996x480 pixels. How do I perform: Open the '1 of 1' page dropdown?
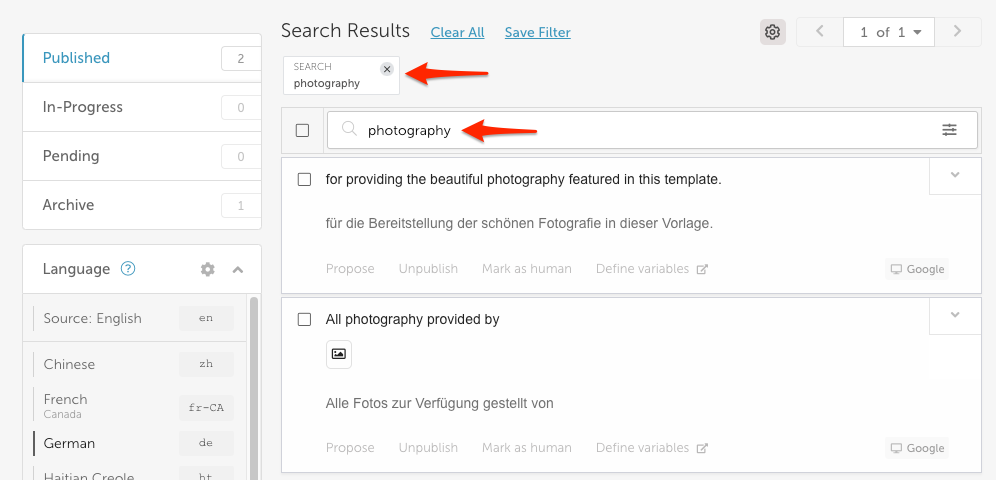click(889, 32)
